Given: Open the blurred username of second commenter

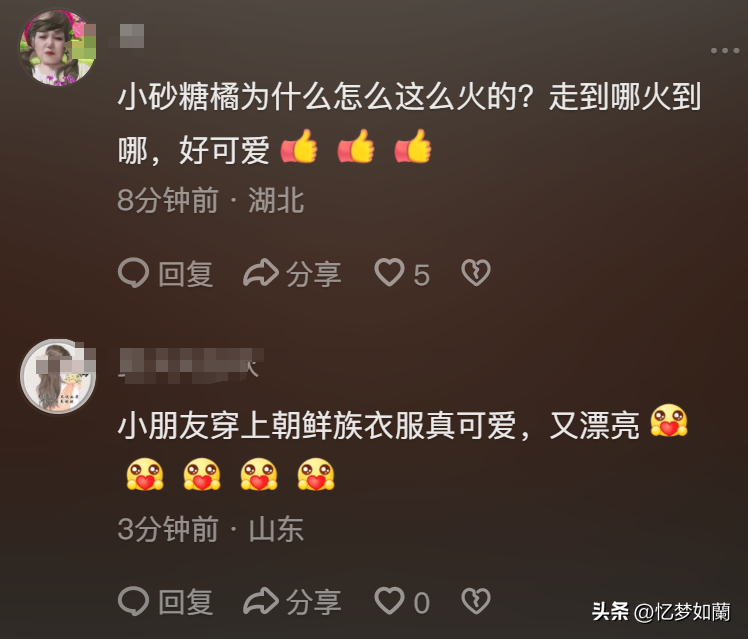Looking at the screenshot, I should [190, 366].
